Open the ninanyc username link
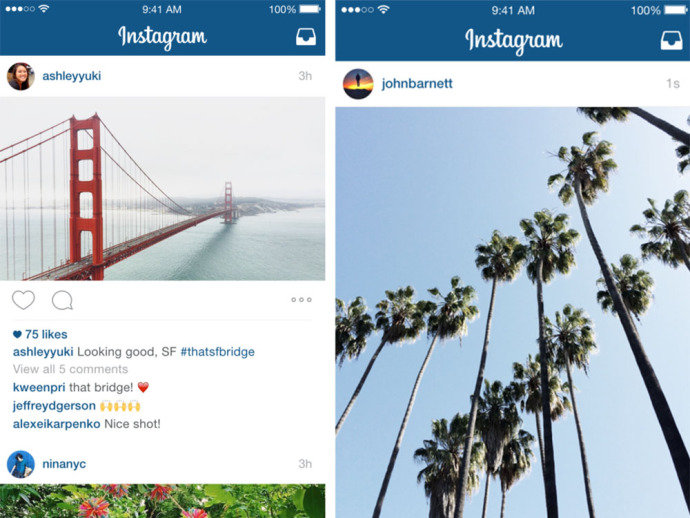690x518 pixels. pyautogui.click(x=64, y=464)
